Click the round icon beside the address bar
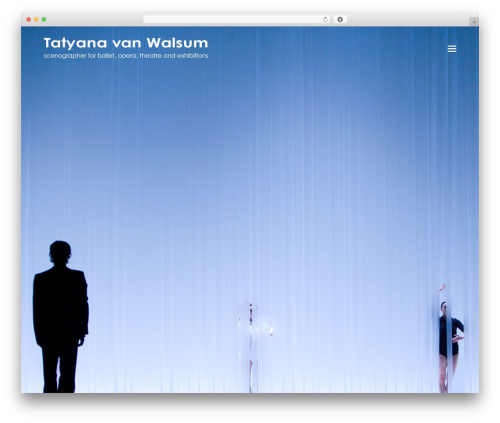 [x=340, y=20]
